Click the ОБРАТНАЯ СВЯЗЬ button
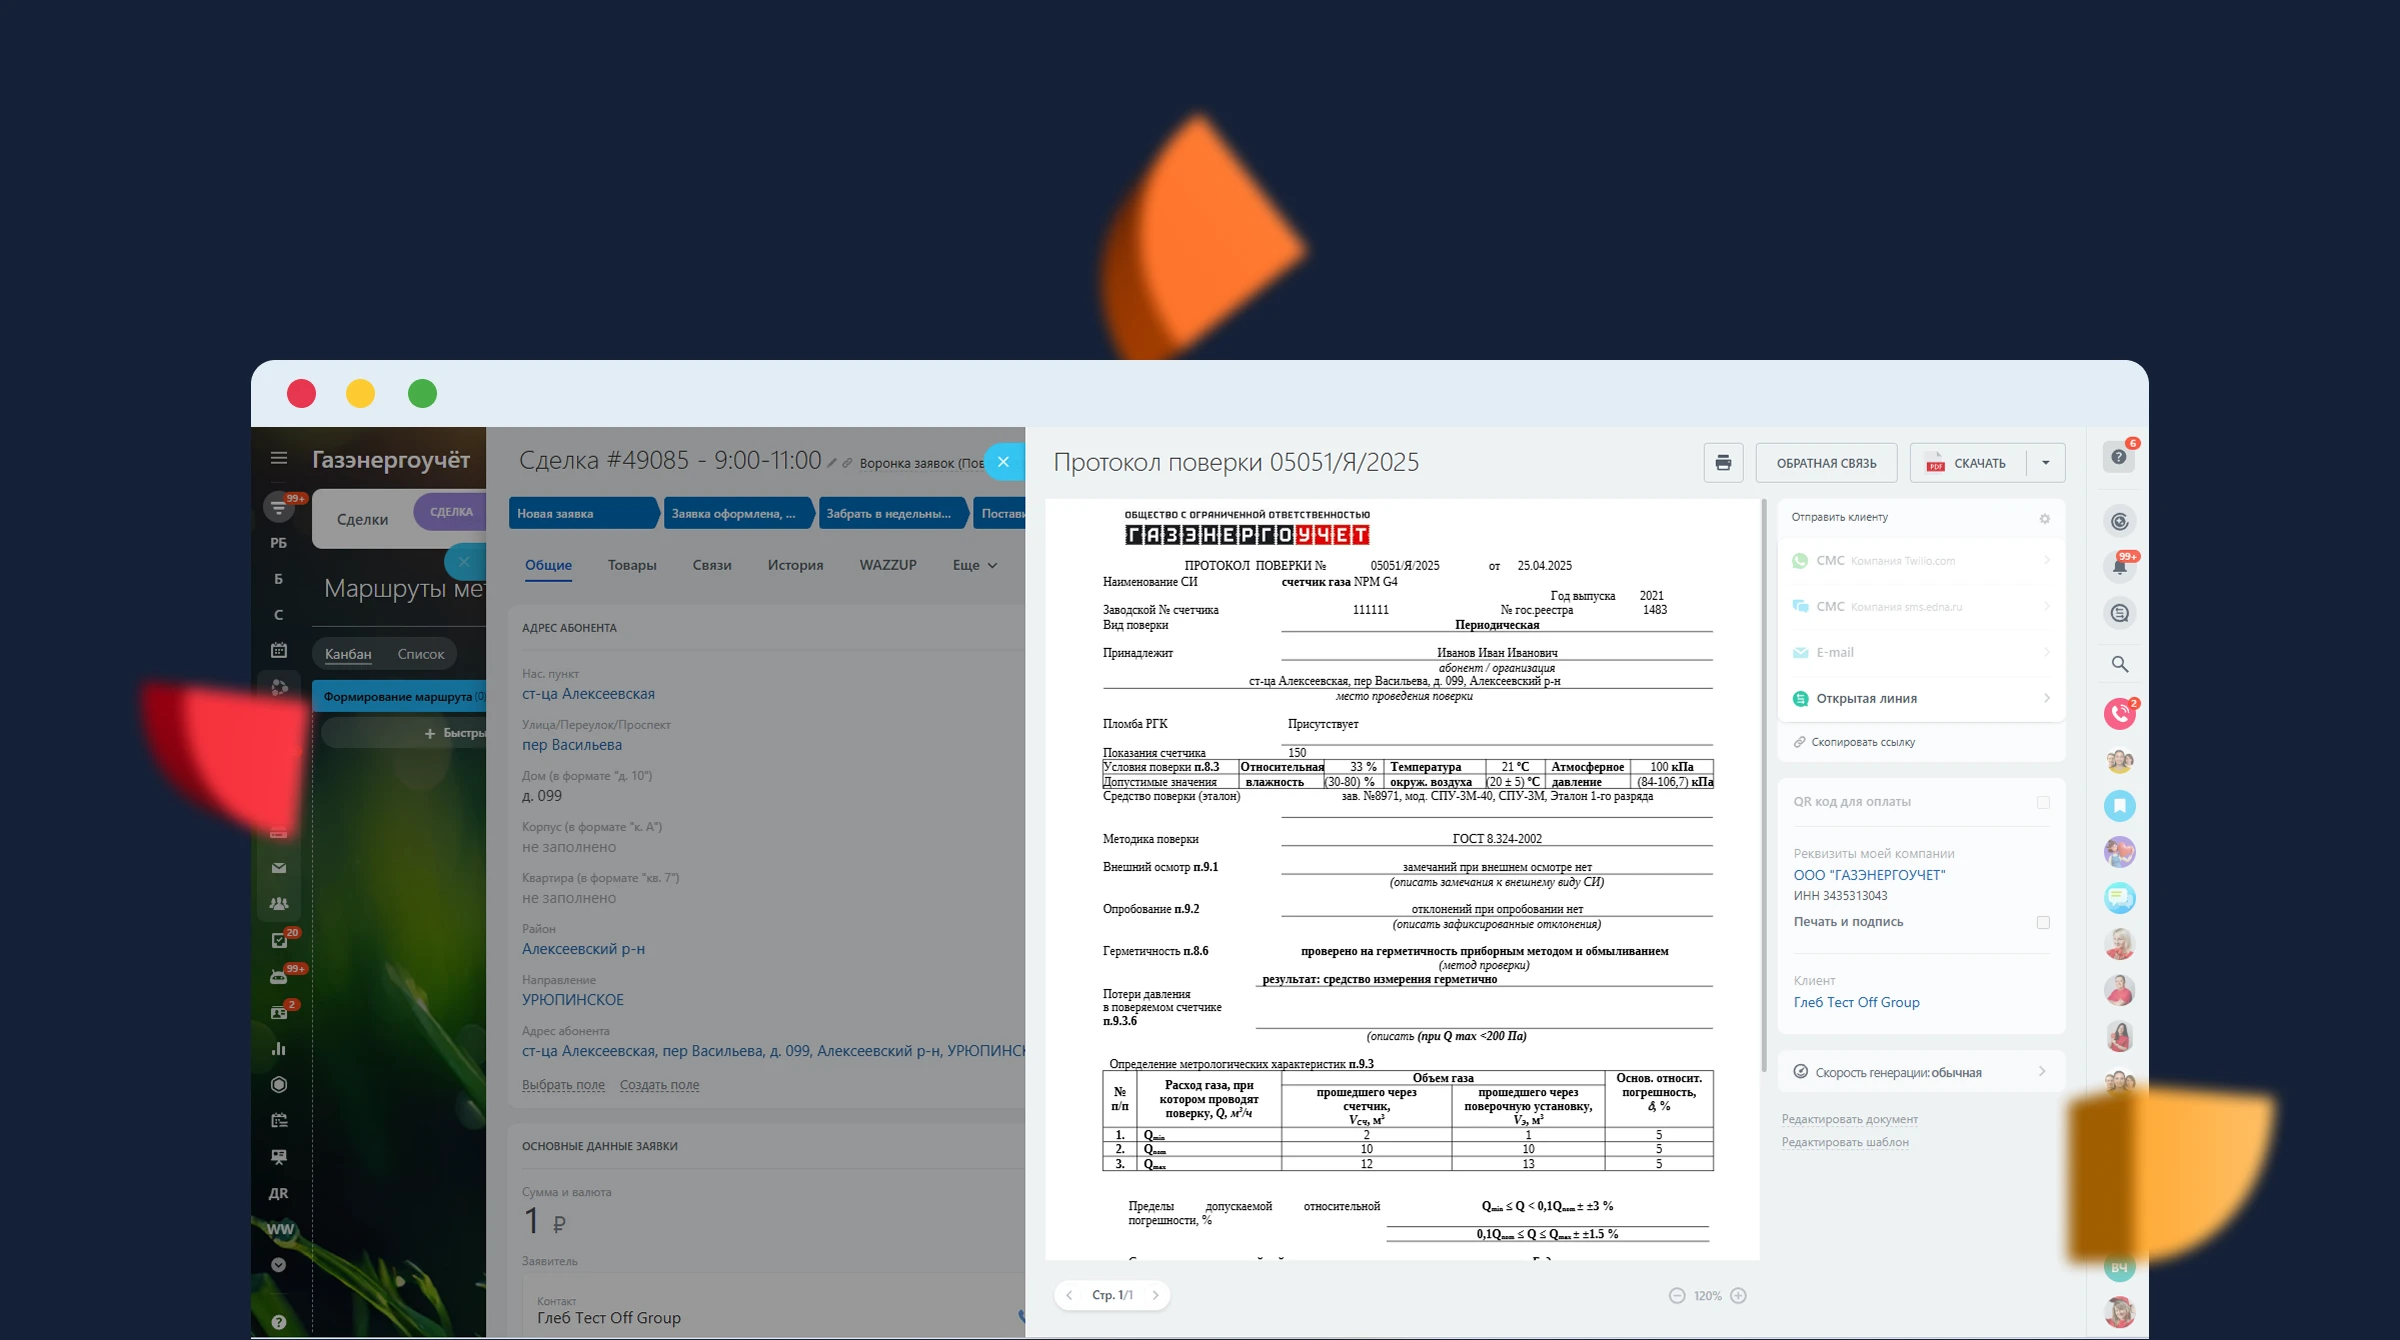2400x1340 pixels. pos(1826,463)
